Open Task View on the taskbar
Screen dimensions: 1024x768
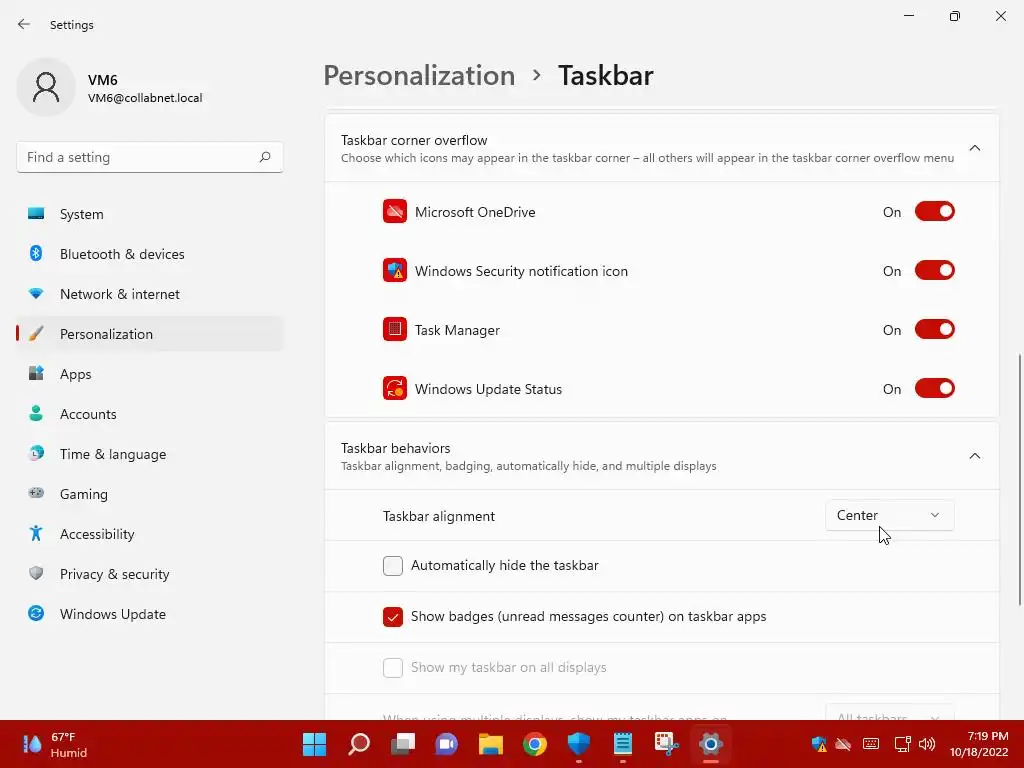pos(402,744)
